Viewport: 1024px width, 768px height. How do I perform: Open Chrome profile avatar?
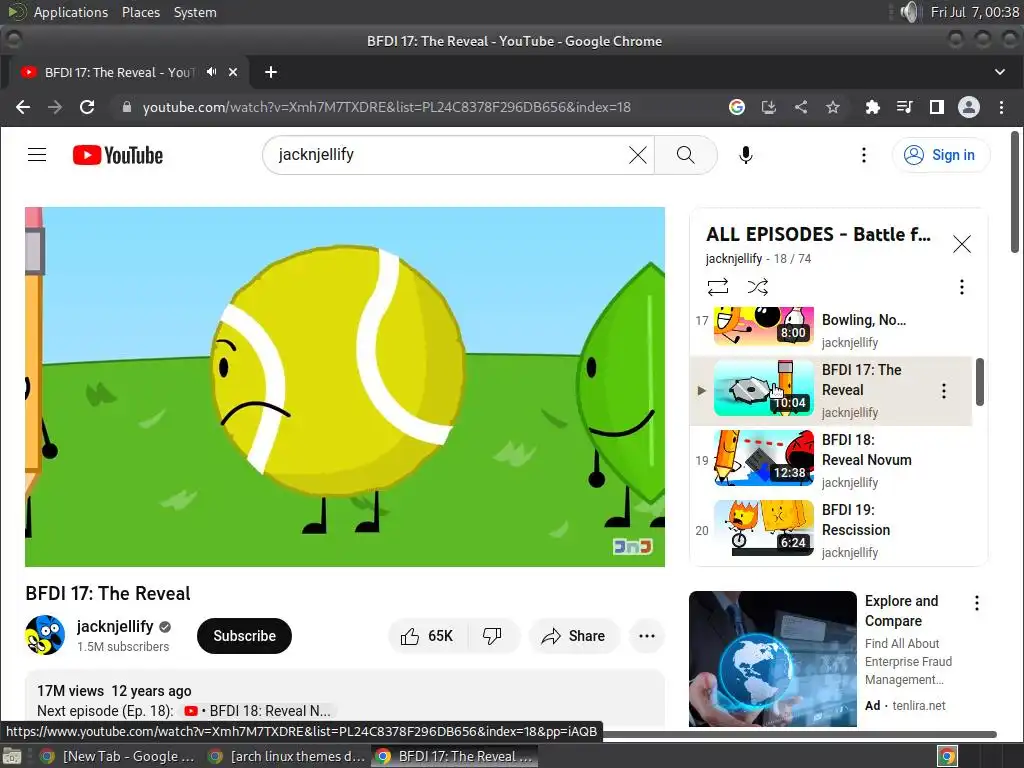pos(968,107)
